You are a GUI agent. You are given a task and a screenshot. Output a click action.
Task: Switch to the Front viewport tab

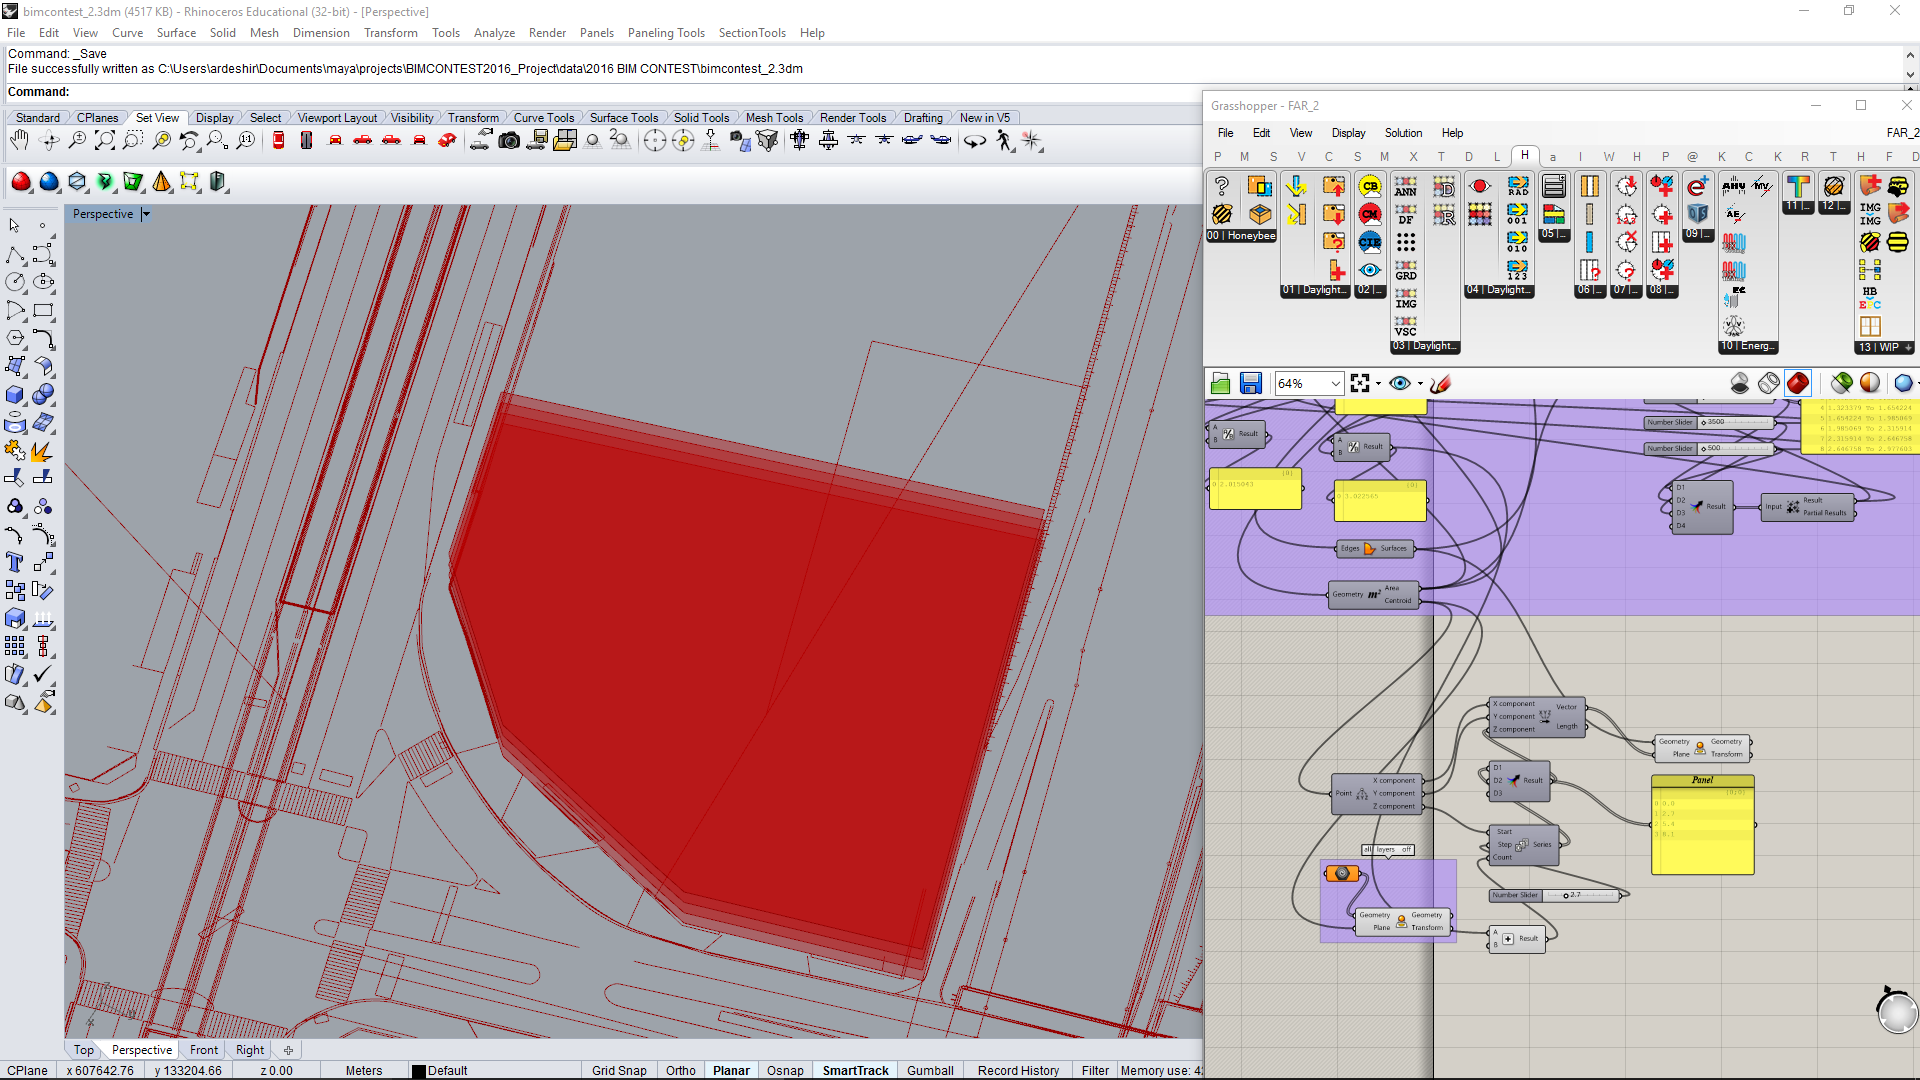click(x=204, y=1050)
